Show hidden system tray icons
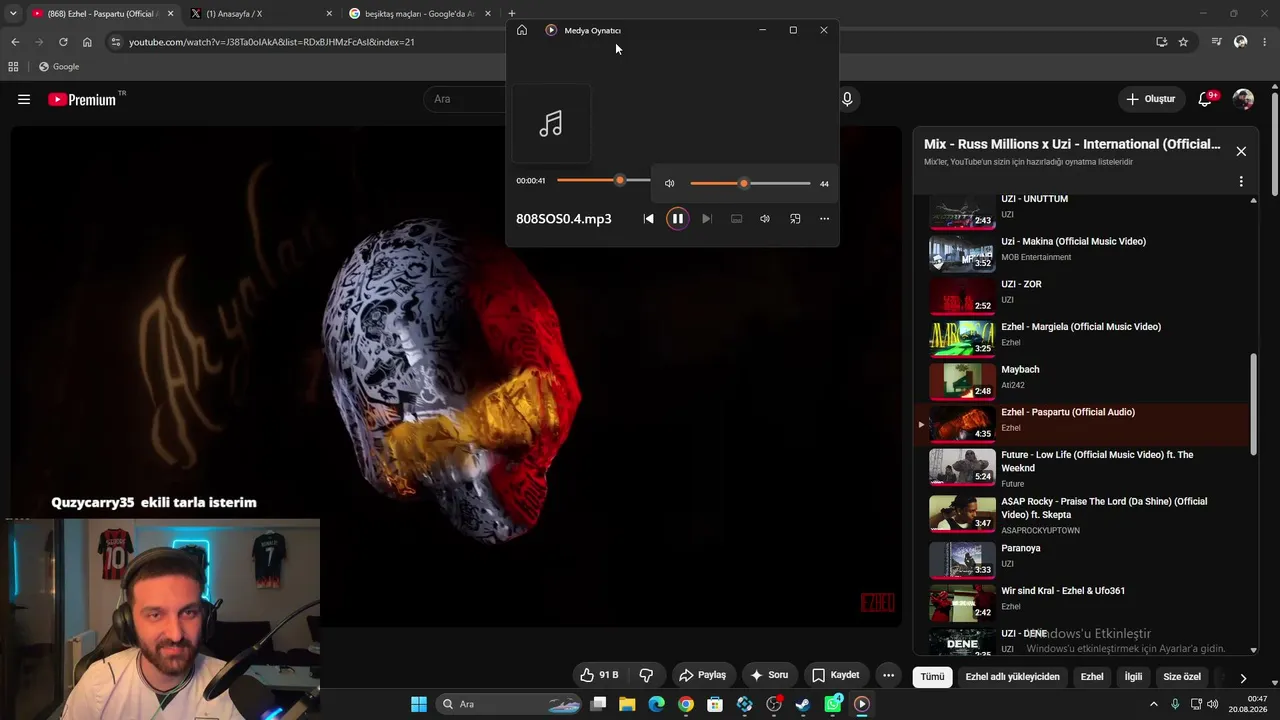This screenshot has width=1280, height=720. [x=1153, y=704]
